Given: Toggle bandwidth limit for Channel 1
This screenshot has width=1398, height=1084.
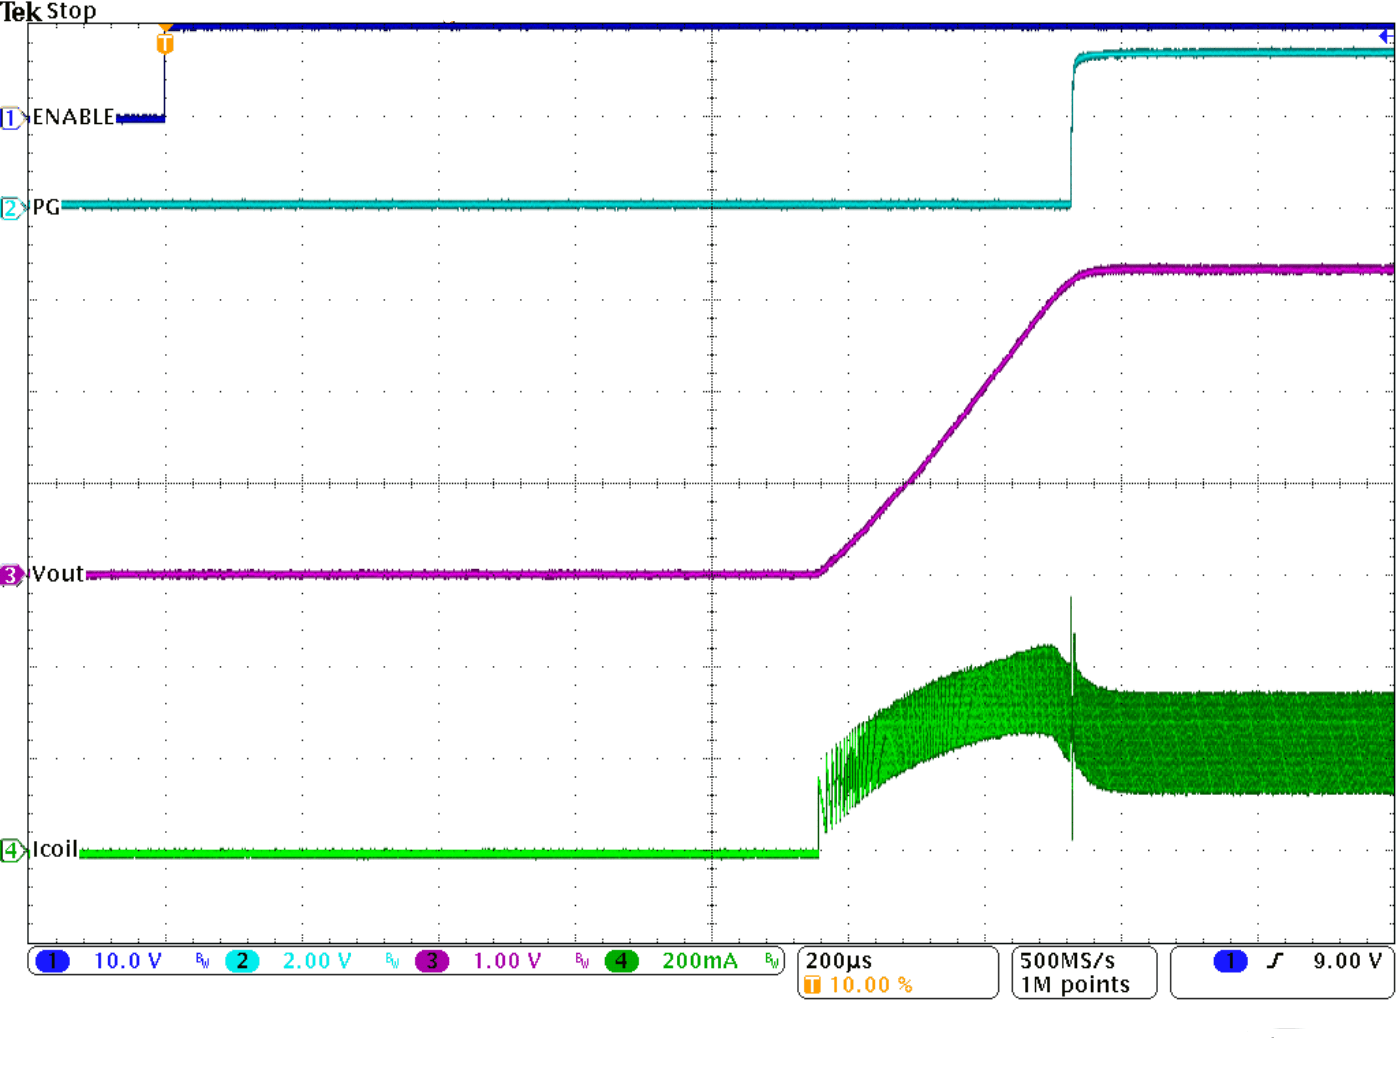Looking at the screenshot, I should [200, 962].
